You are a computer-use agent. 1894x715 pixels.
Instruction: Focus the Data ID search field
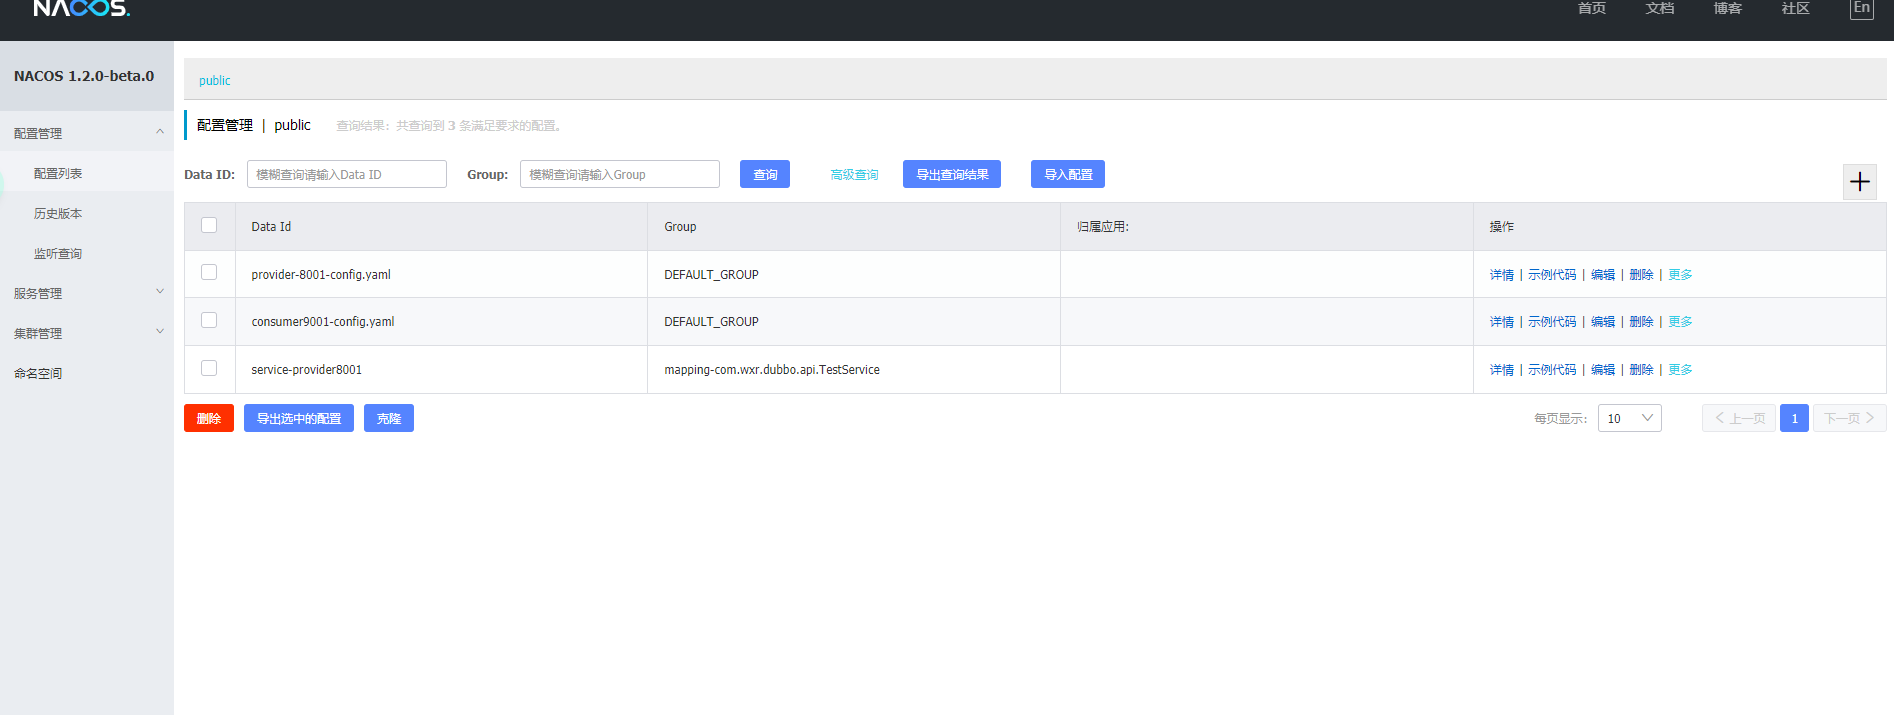pyautogui.click(x=347, y=174)
